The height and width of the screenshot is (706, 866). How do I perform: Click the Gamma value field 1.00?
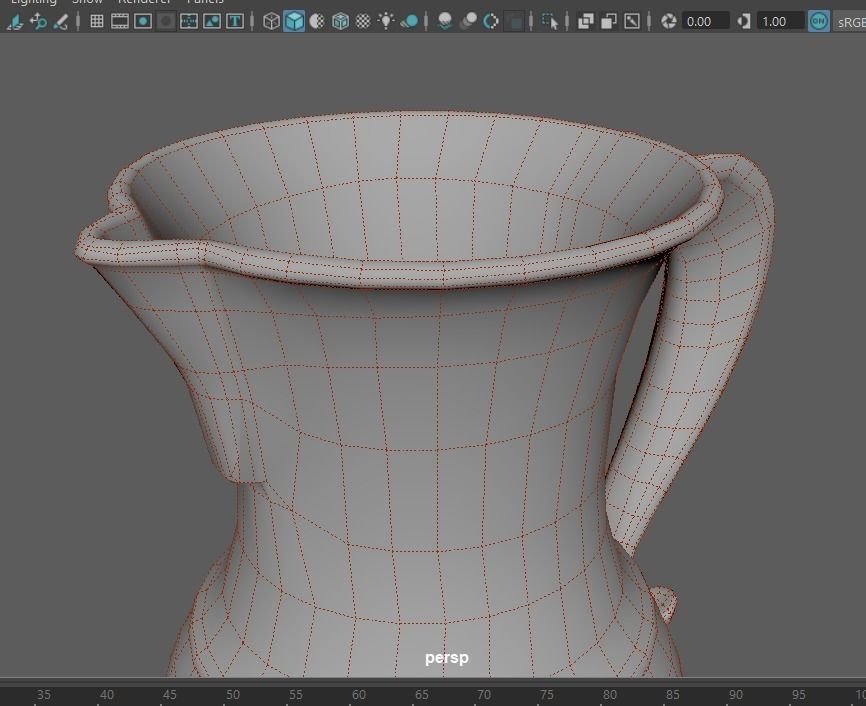click(780, 22)
